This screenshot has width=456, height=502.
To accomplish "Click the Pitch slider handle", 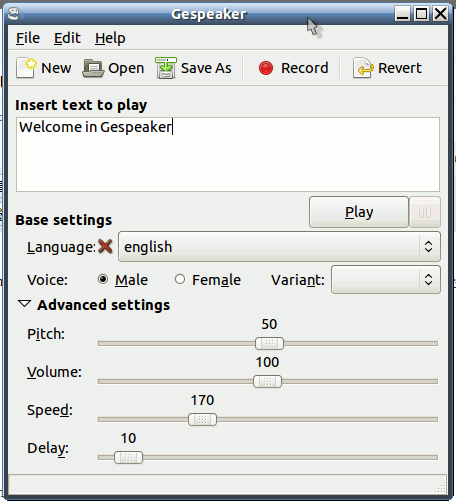I will click(x=269, y=343).
